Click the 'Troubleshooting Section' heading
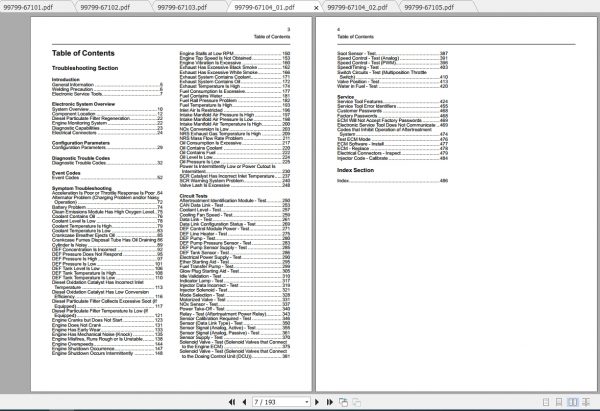 (x=85, y=68)
